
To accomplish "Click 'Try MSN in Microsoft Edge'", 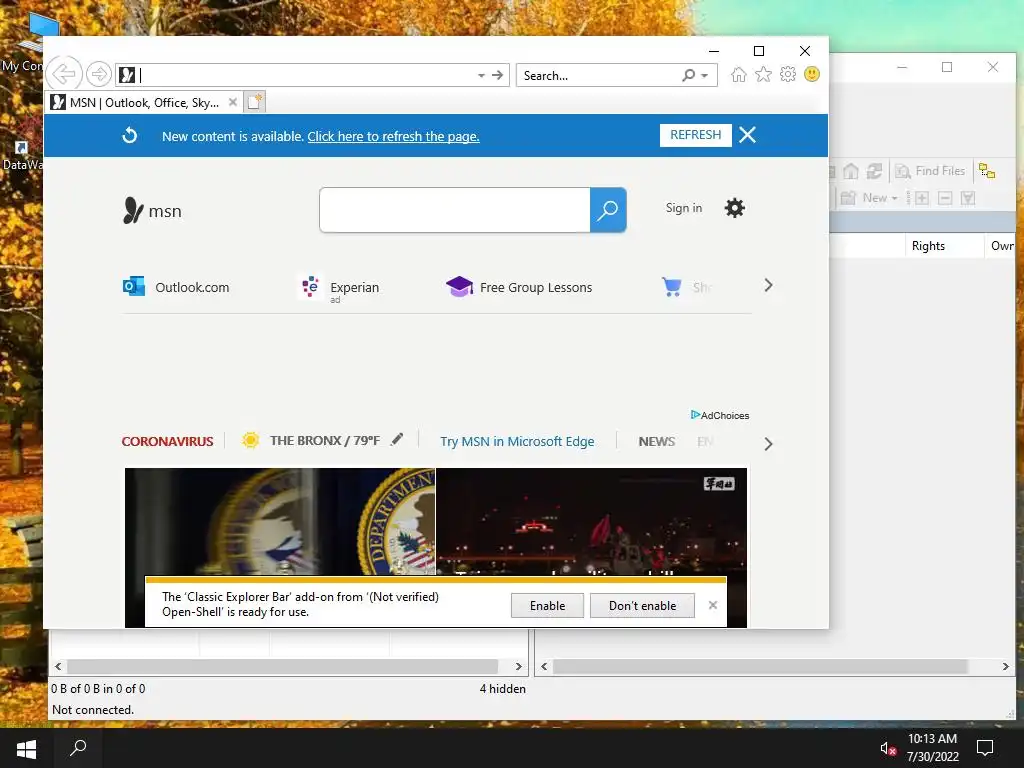I will 517,441.
